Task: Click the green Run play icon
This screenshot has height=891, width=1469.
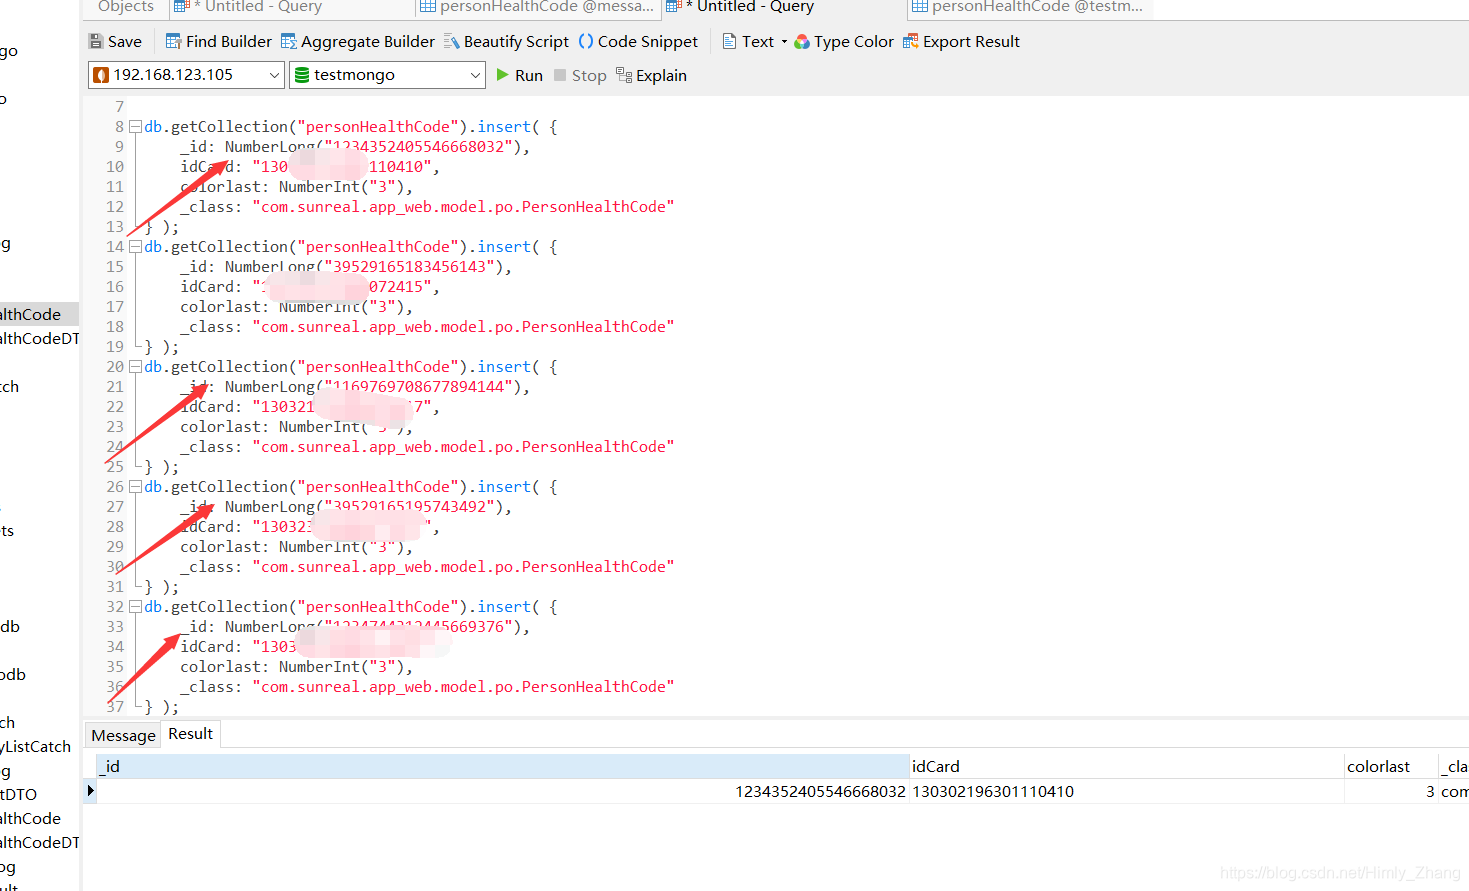Action: click(x=502, y=75)
